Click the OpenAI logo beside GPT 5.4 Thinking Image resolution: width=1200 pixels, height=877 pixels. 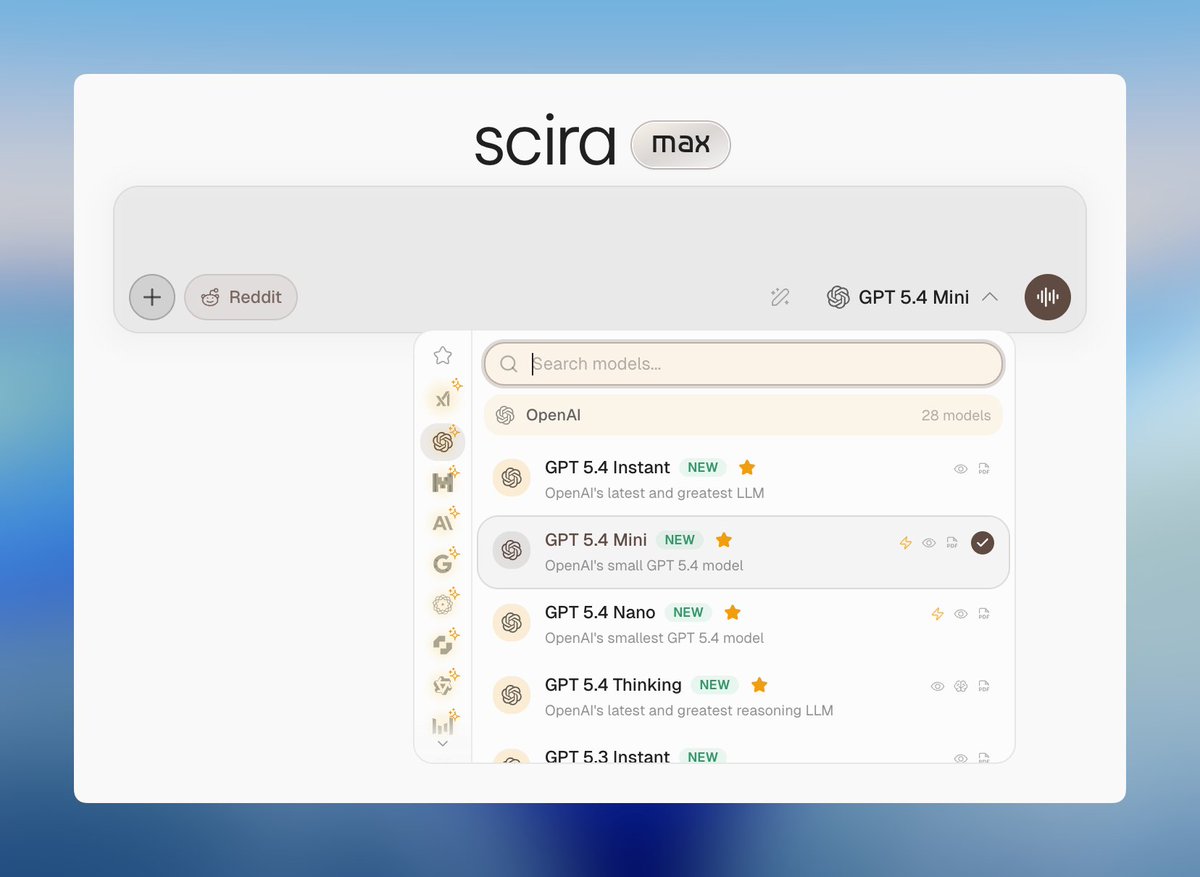512,695
